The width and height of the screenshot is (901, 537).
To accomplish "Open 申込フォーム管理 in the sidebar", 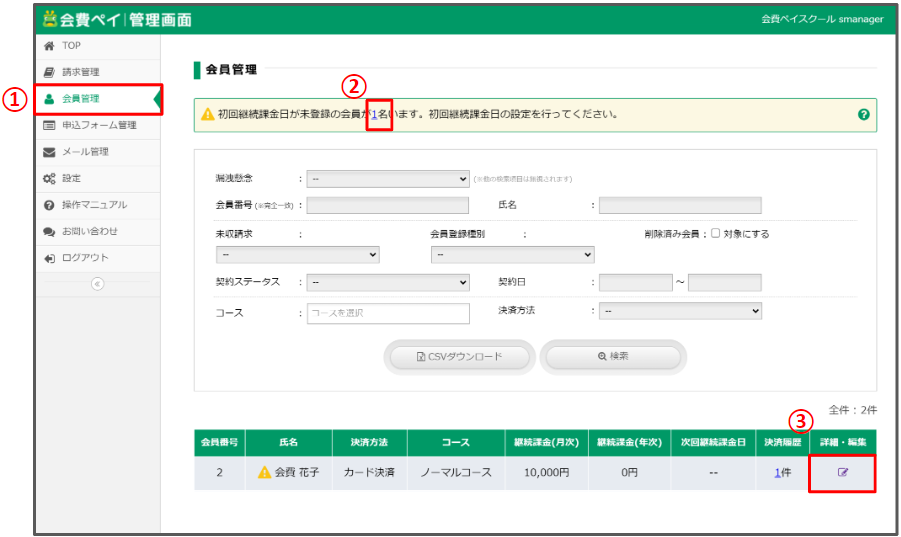I will (98, 125).
